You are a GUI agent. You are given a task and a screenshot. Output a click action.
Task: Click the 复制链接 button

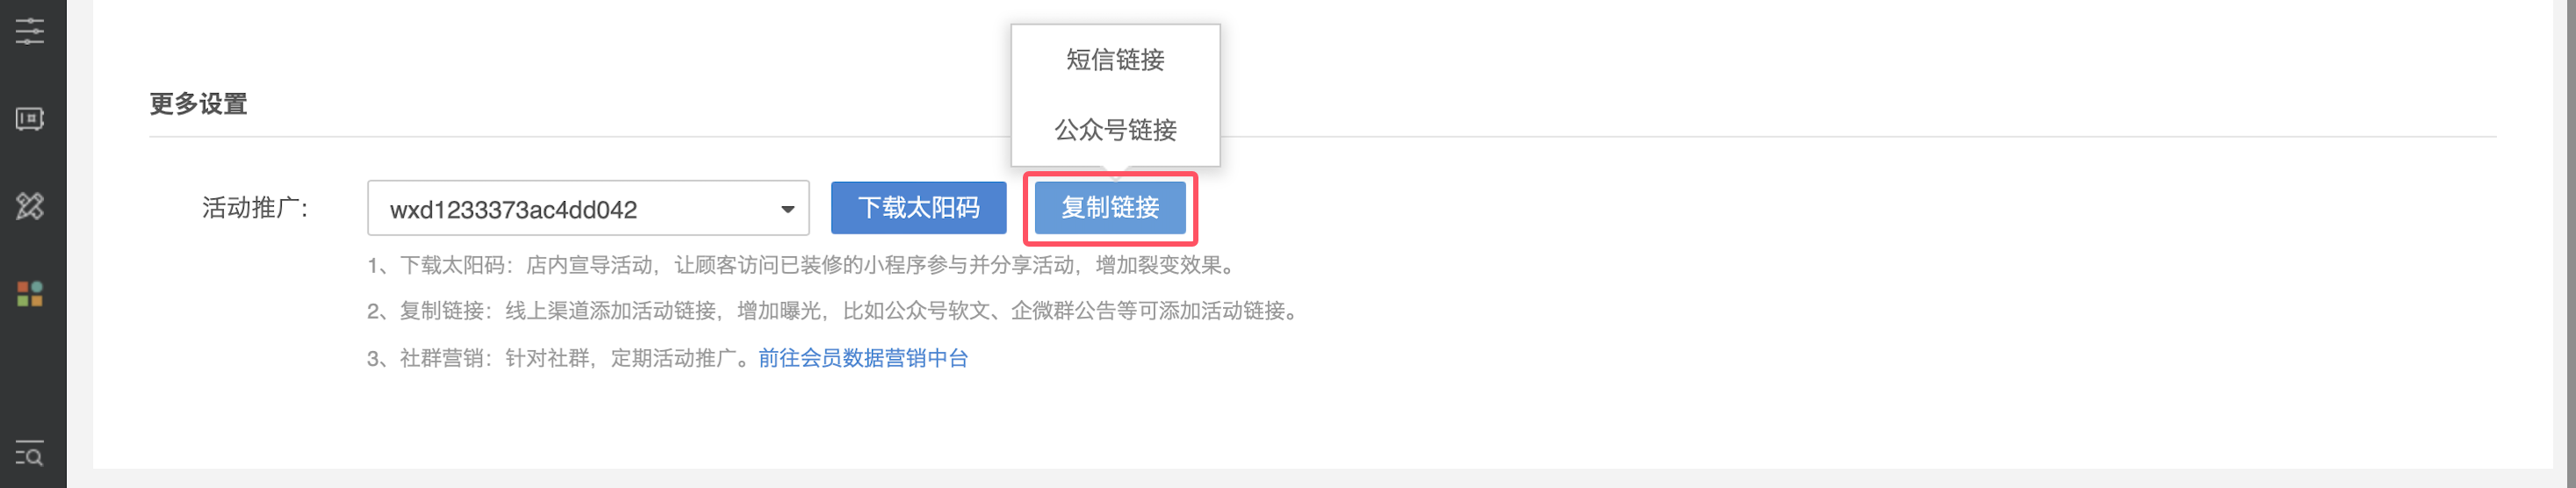click(1110, 208)
